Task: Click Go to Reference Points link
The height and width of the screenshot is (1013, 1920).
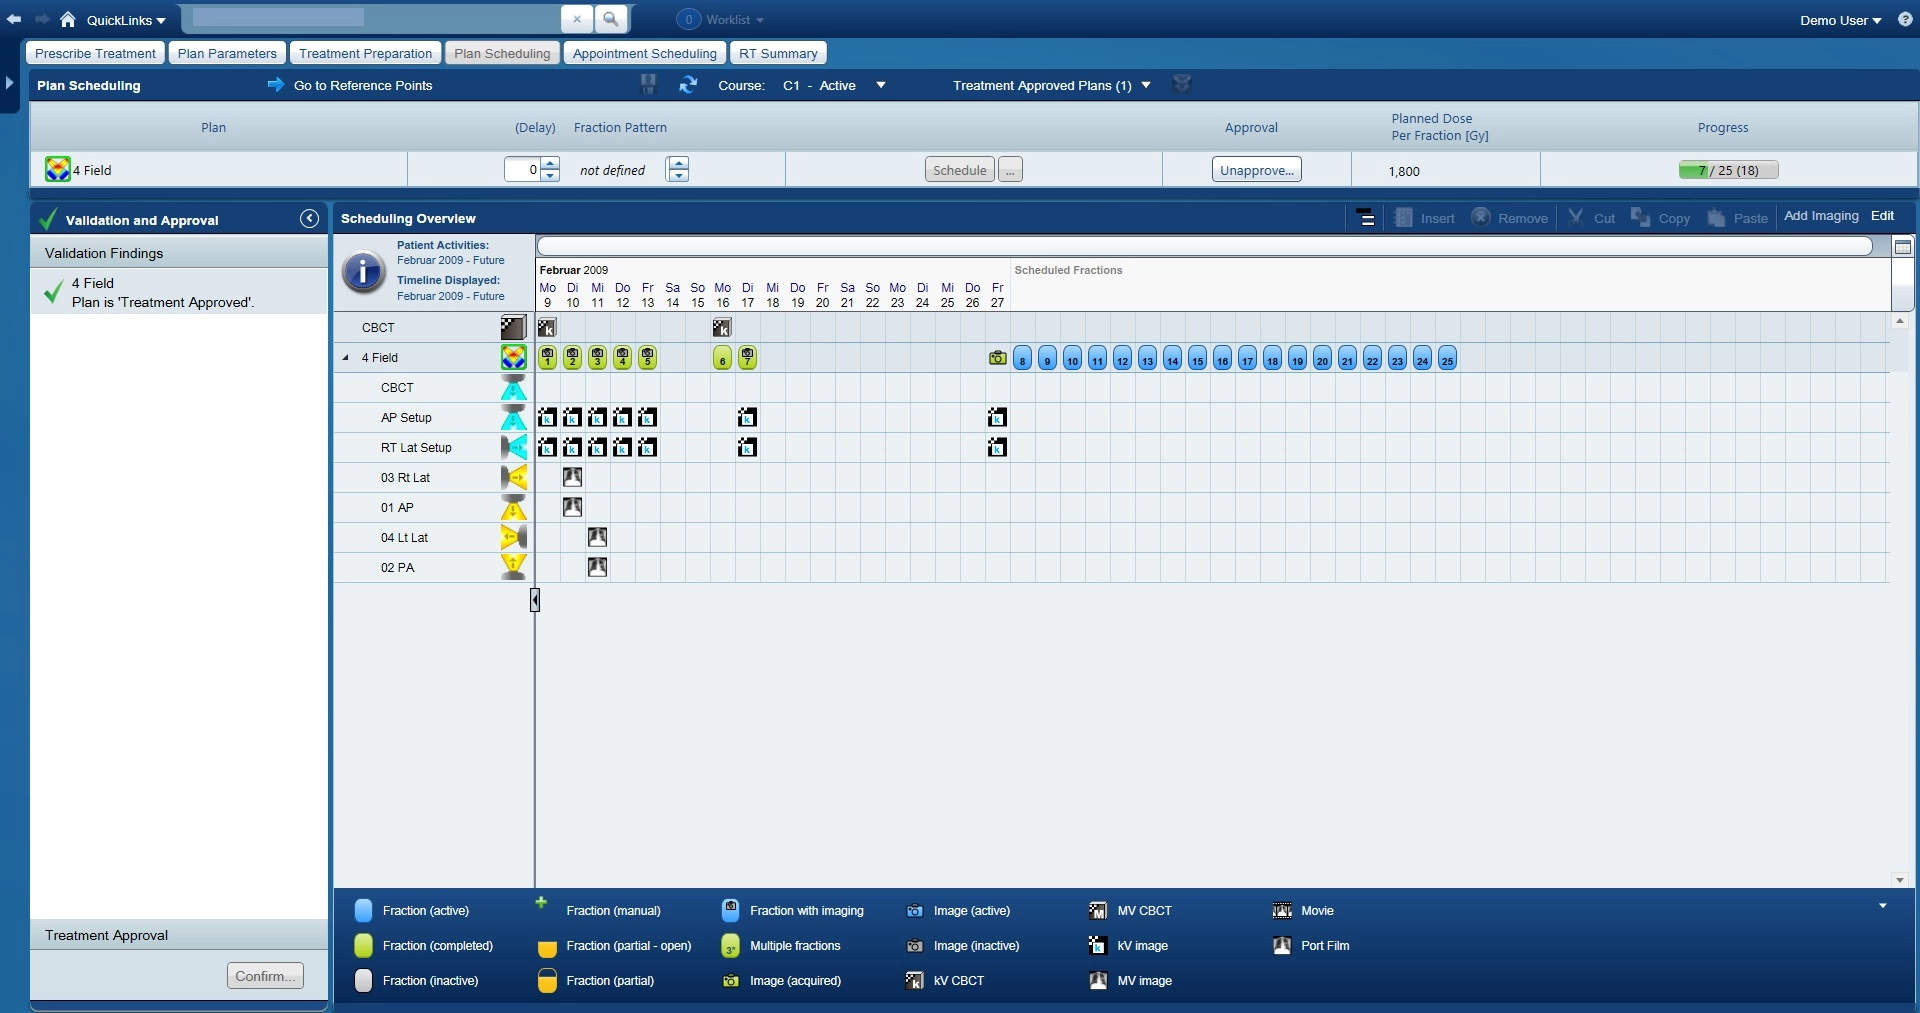Action: click(x=362, y=85)
